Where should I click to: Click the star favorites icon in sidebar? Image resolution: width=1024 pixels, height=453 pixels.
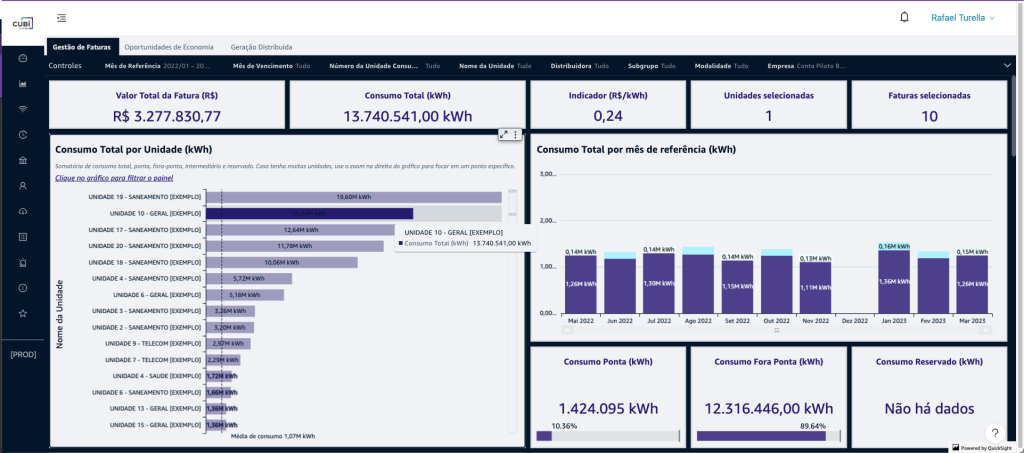pyautogui.click(x=23, y=313)
